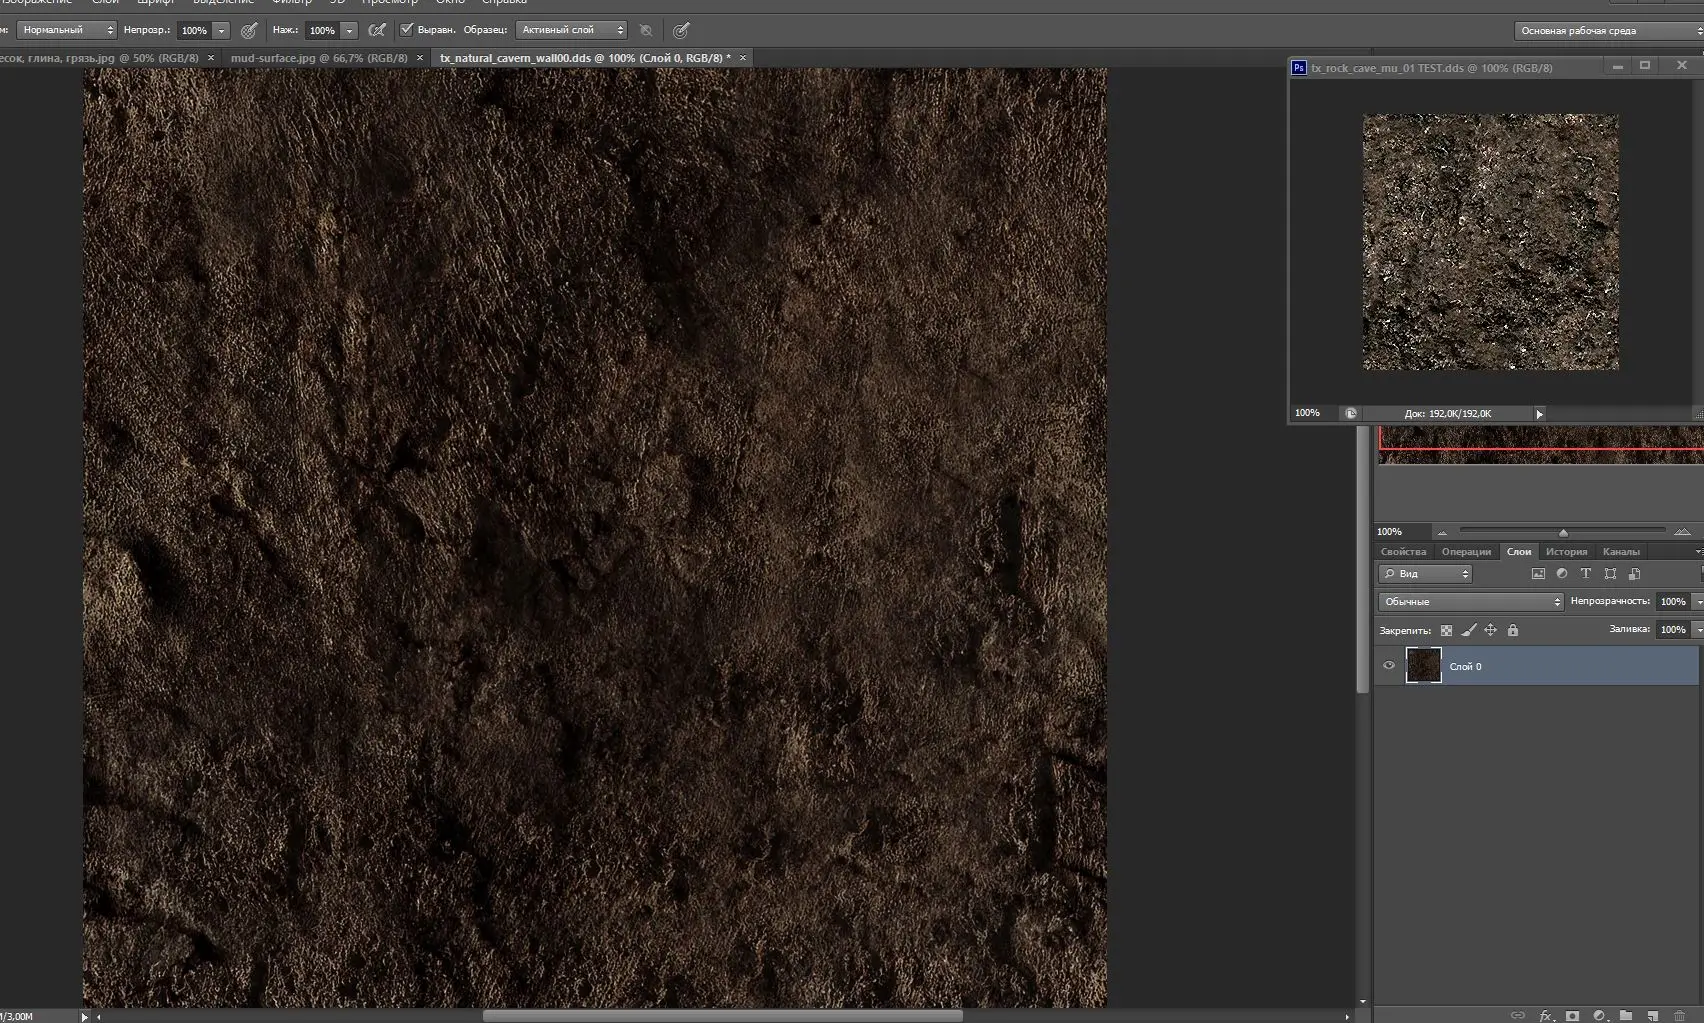Open the История panel tab
This screenshot has height=1023, width=1704.
[1566, 552]
